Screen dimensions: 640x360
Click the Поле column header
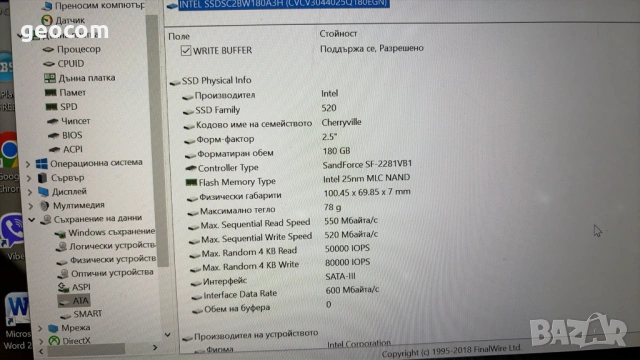click(179, 36)
